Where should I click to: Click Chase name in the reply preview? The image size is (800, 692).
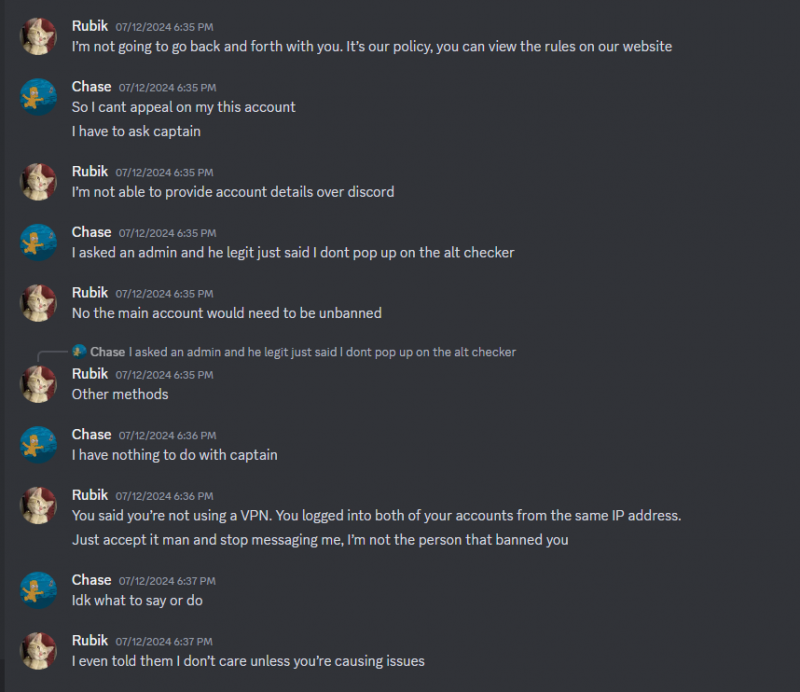(x=108, y=352)
